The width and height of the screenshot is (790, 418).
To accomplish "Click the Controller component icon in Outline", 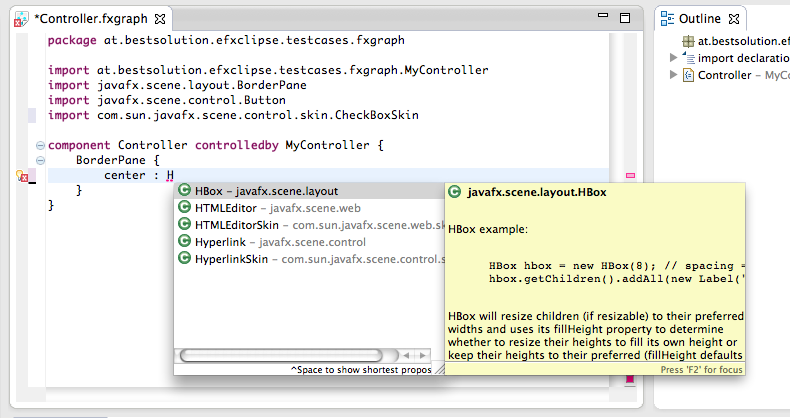I will 688,75.
